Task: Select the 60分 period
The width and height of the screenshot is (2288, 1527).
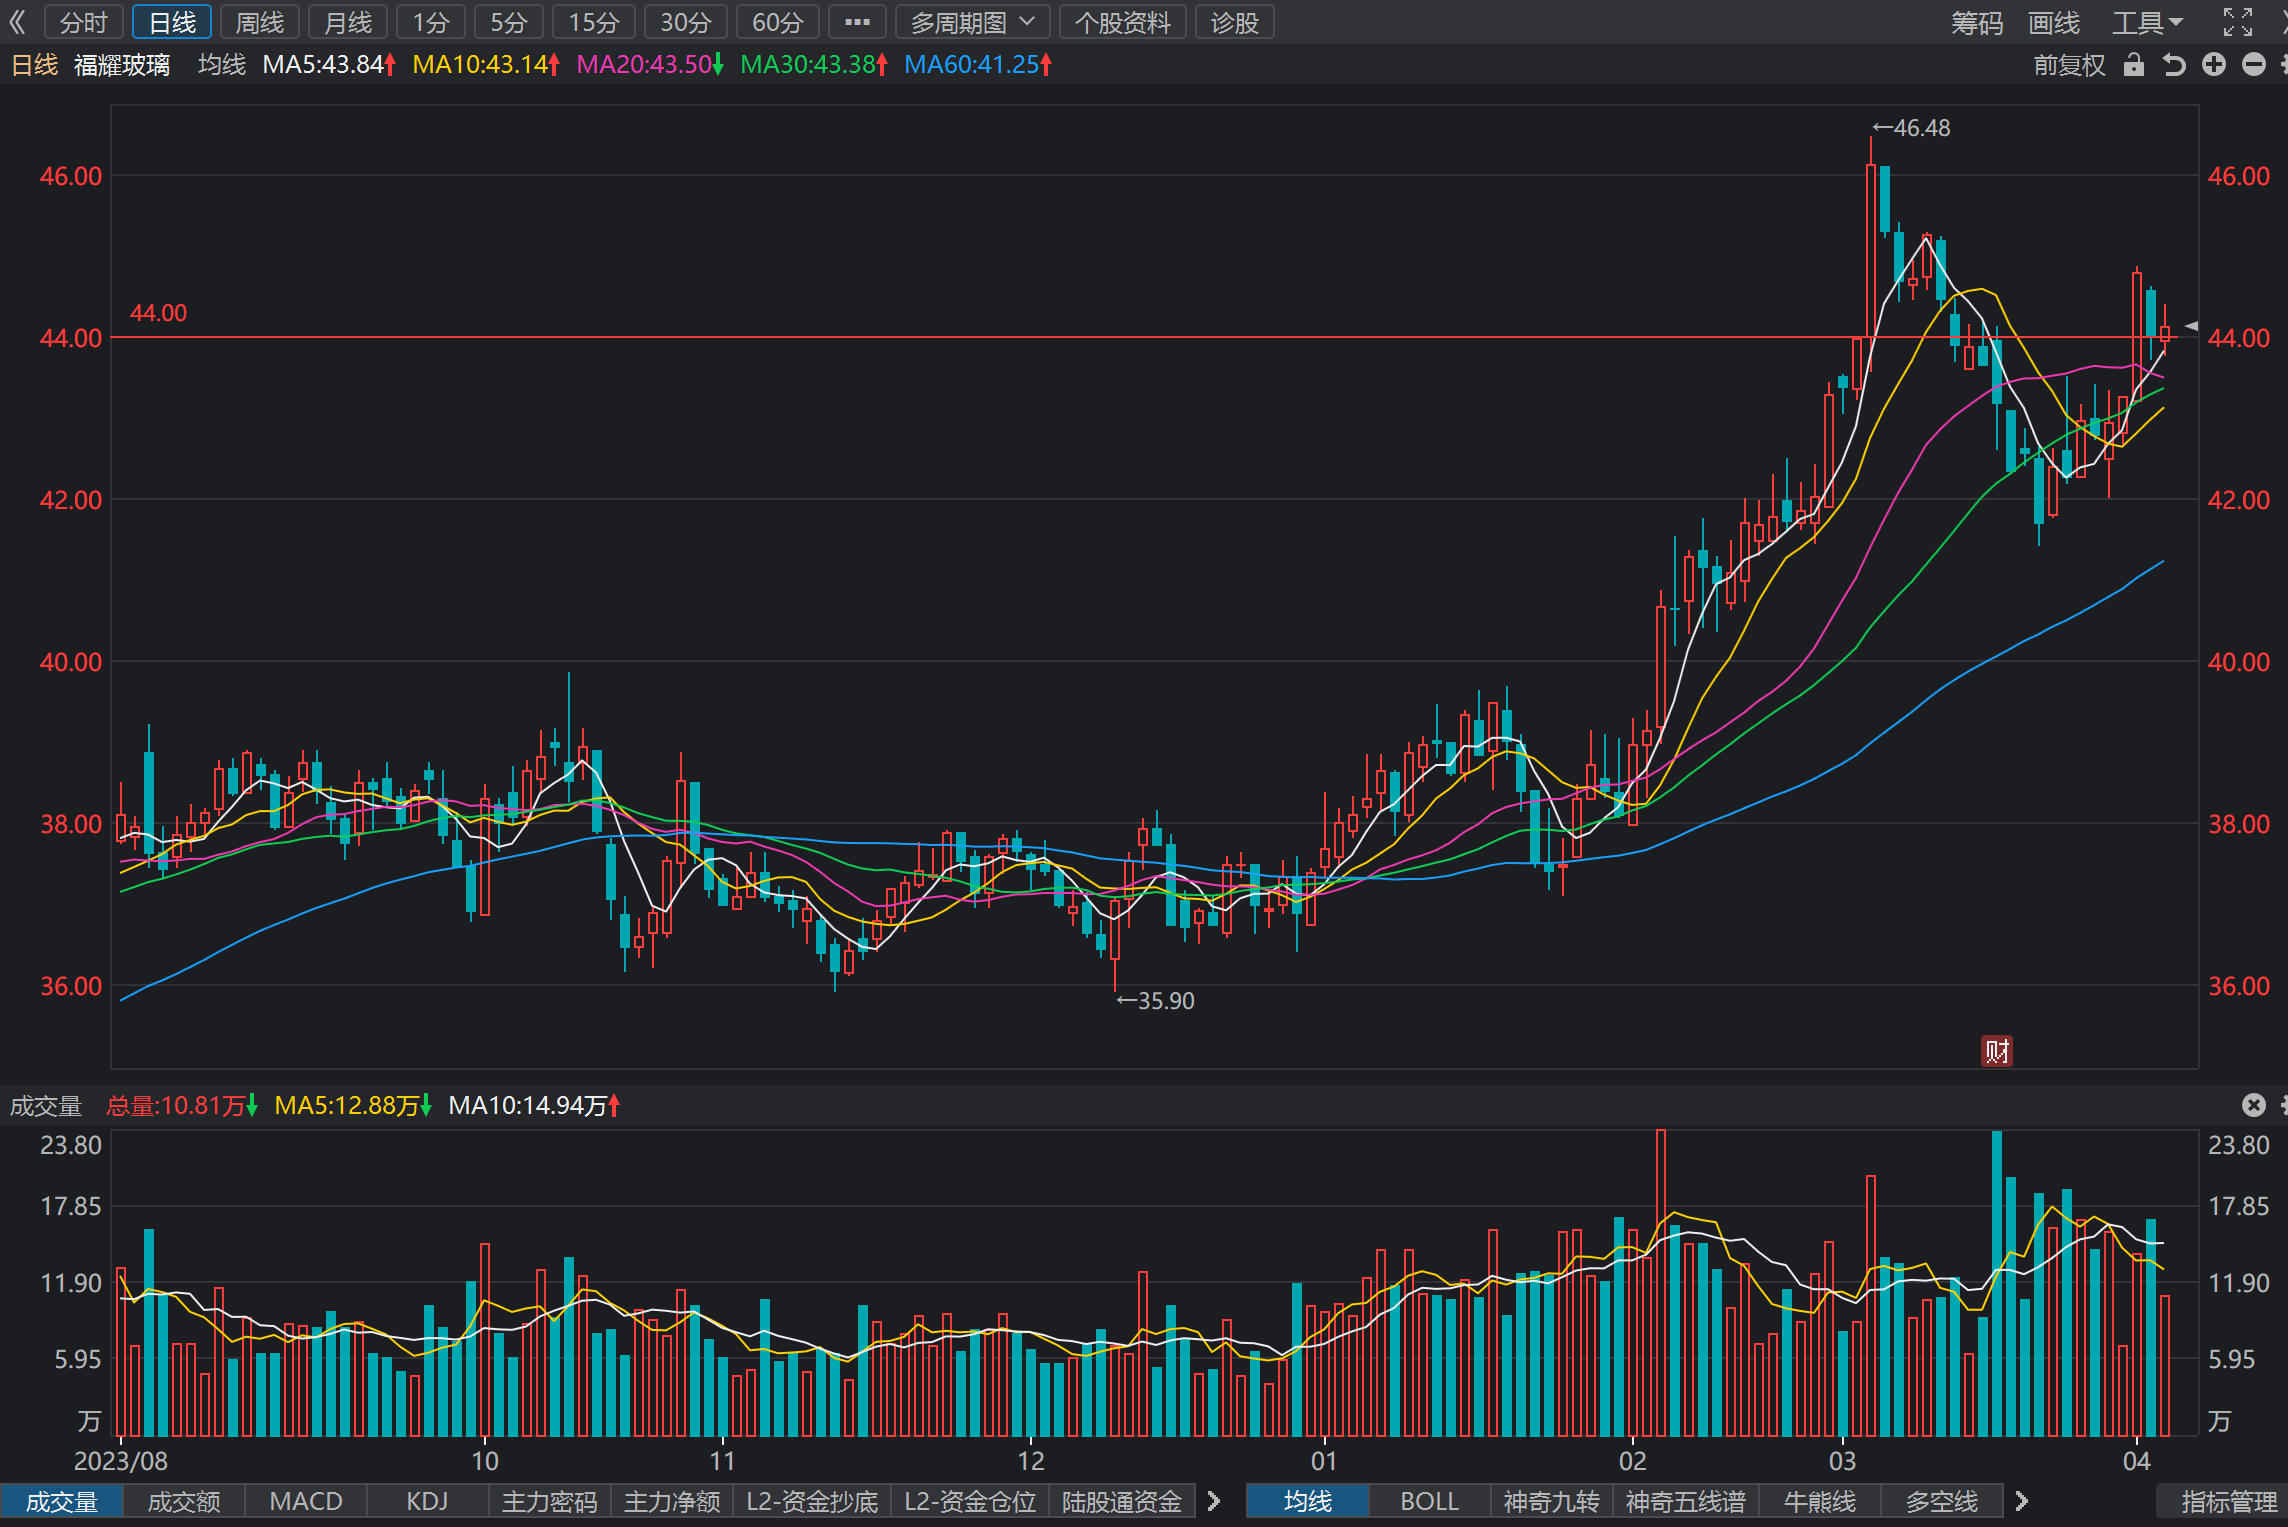Action: click(778, 22)
